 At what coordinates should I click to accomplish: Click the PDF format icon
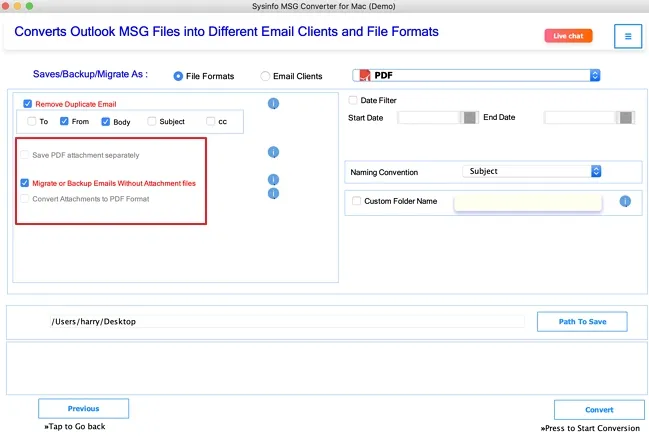pos(365,75)
